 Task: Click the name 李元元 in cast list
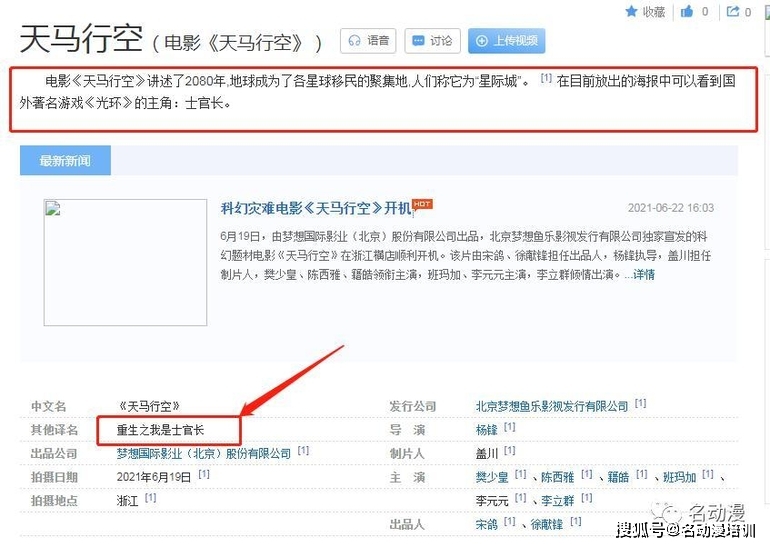click(x=492, y=500)
